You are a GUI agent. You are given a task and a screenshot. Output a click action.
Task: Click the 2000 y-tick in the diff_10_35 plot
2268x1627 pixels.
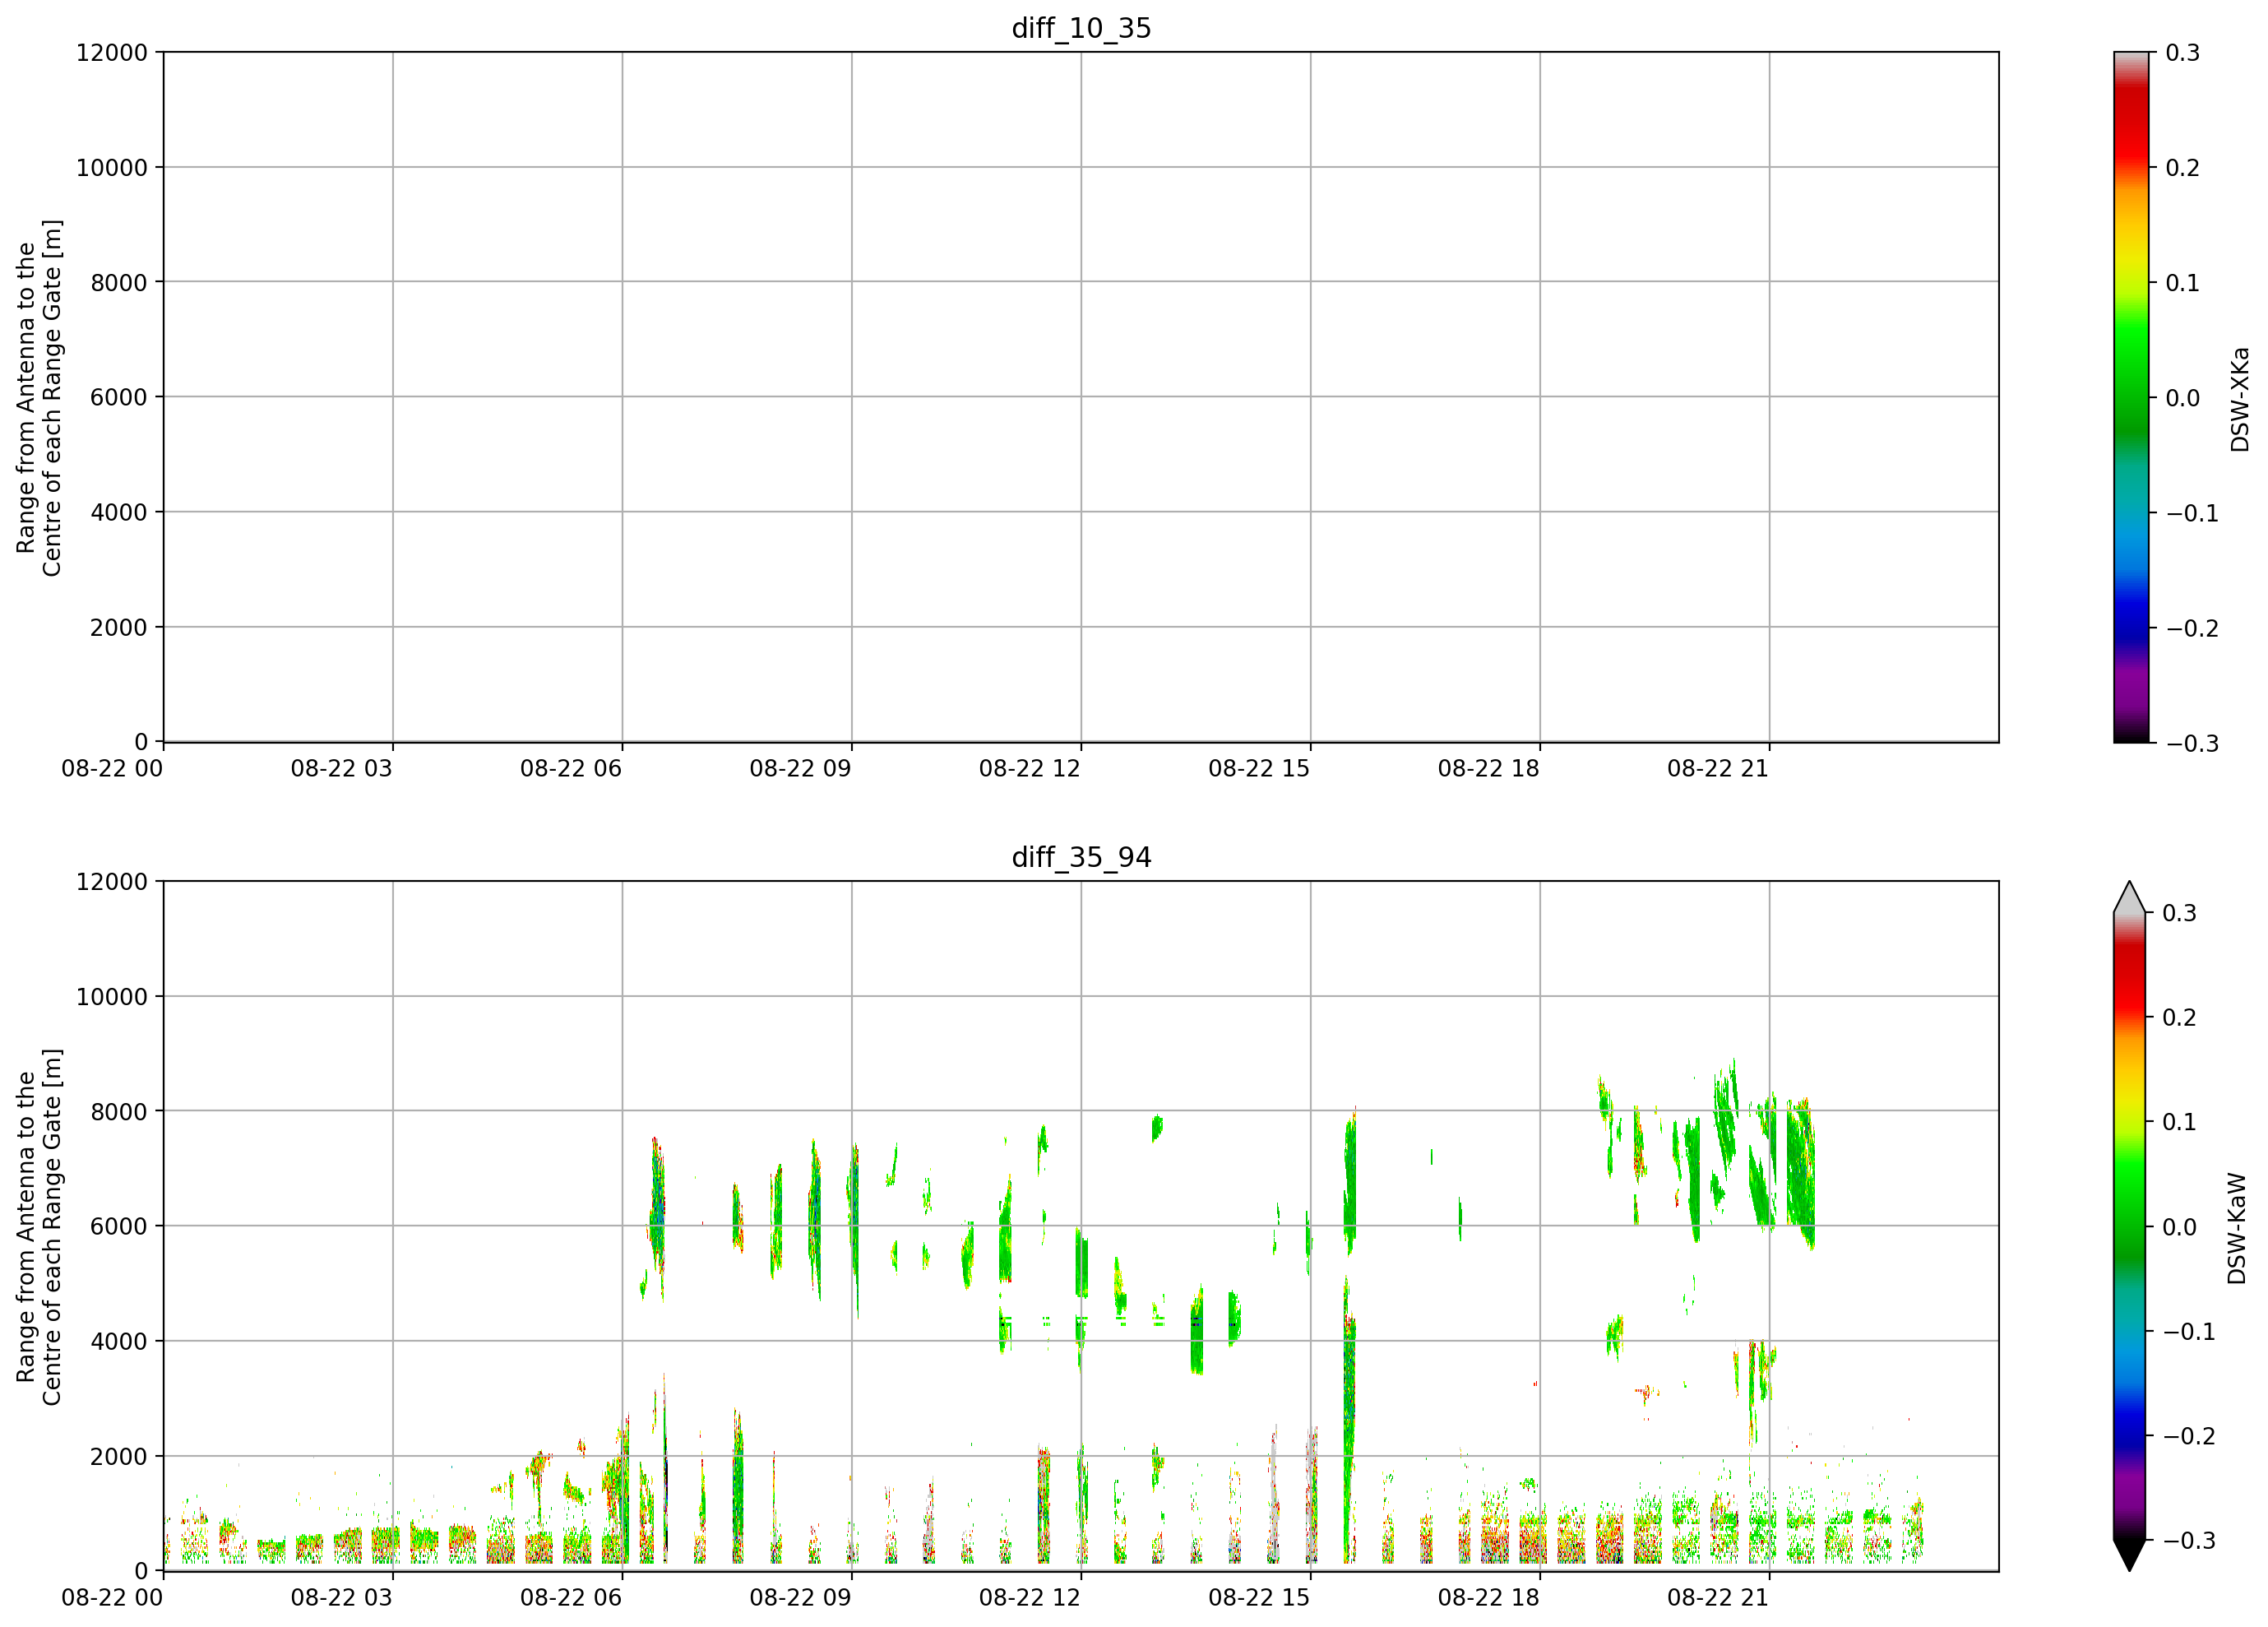click(x=119, y=628)
